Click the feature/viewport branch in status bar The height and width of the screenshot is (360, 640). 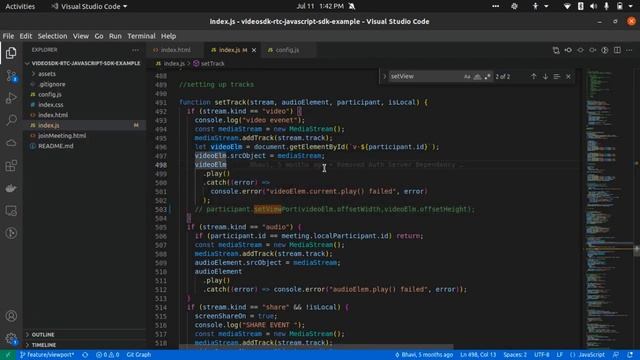point(47,355)
